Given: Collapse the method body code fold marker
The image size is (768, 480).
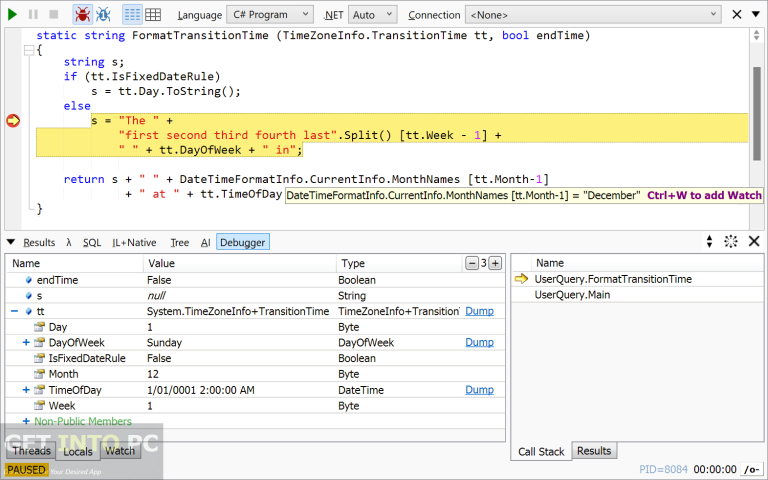Looking at the screenshot, I should (x=29, y=50).
